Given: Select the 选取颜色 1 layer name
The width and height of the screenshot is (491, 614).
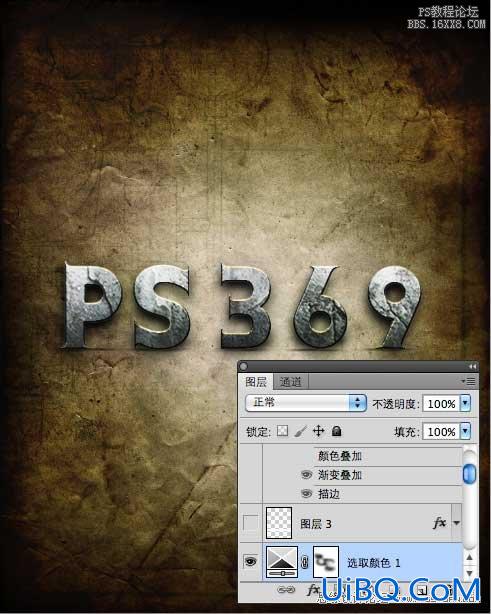Looking at the screenshot, I should (x=374, y=563).
